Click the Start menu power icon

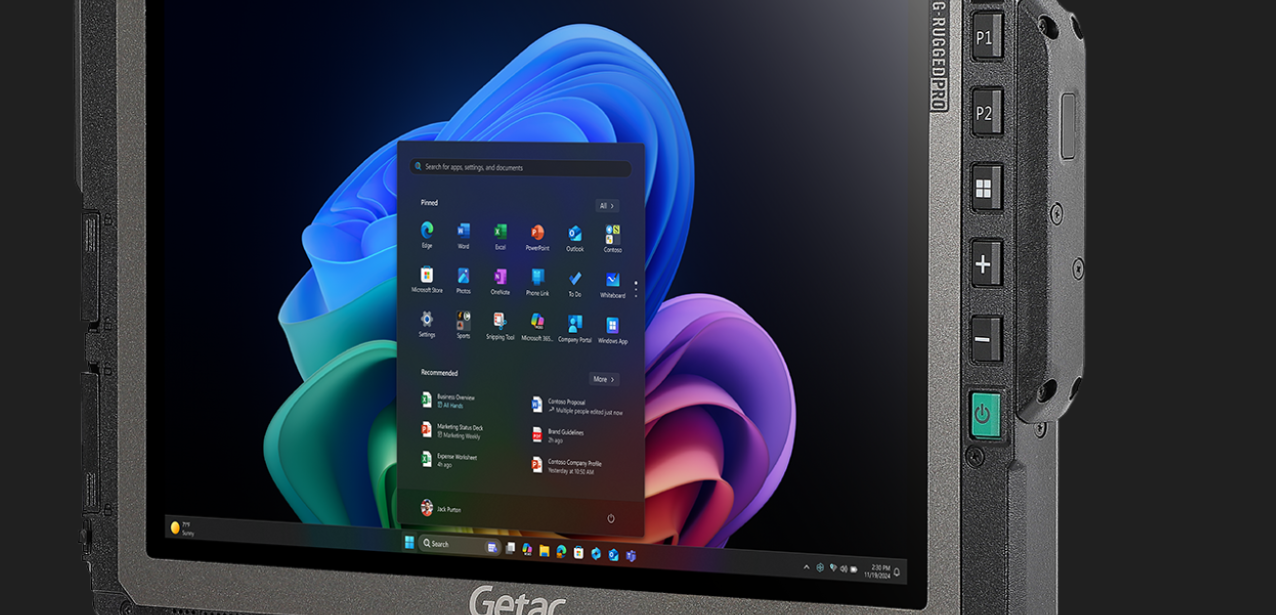point(611,518)
